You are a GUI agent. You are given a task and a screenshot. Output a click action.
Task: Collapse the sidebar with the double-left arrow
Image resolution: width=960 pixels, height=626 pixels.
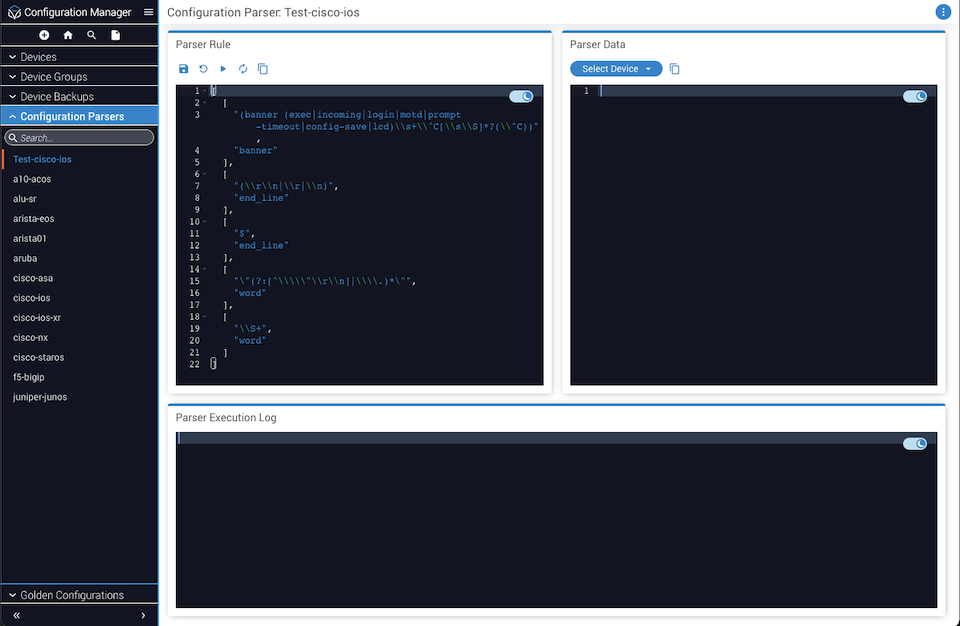click(x=17, y=615)
